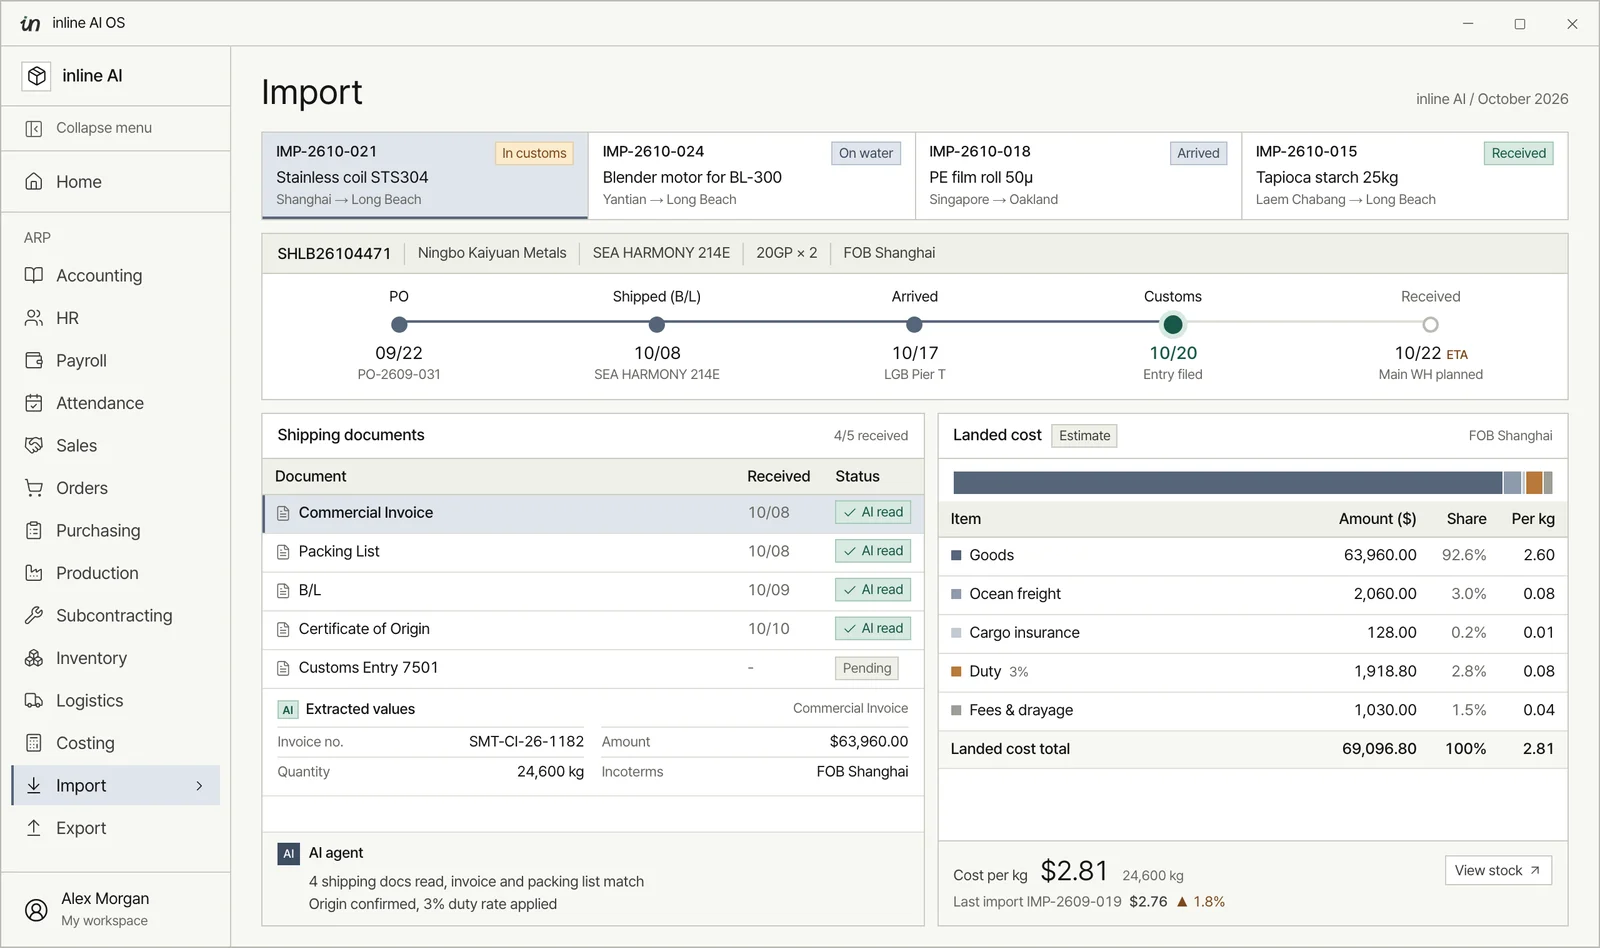Select the Packing List document row
1600x948 pixels.
pyautogui.click(x=594, y=552)
